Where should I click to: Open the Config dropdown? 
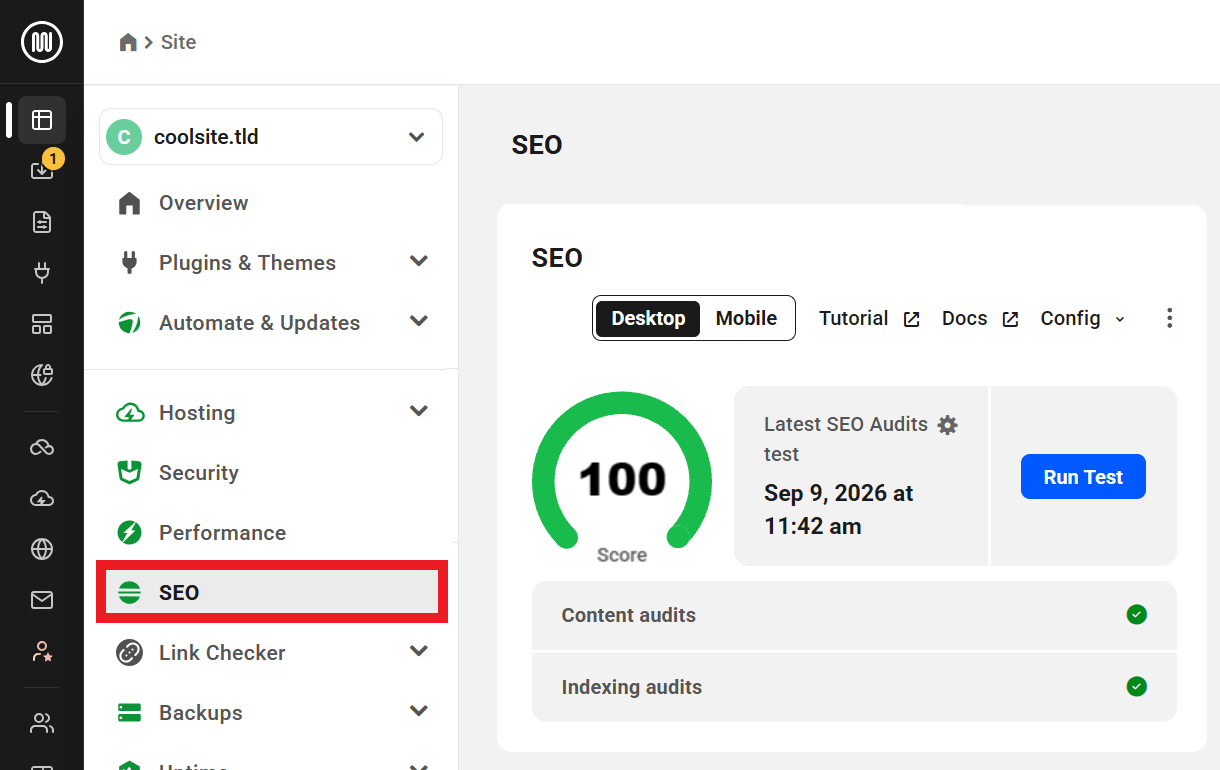click(1083, 318)
